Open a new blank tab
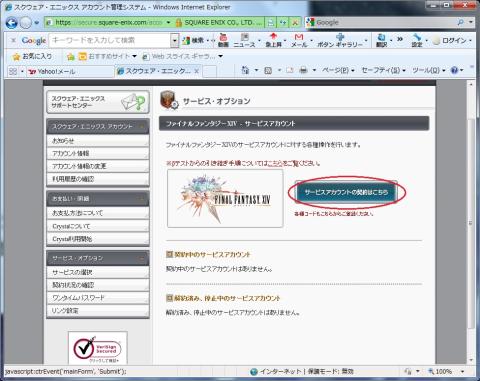 pos(209,71)
